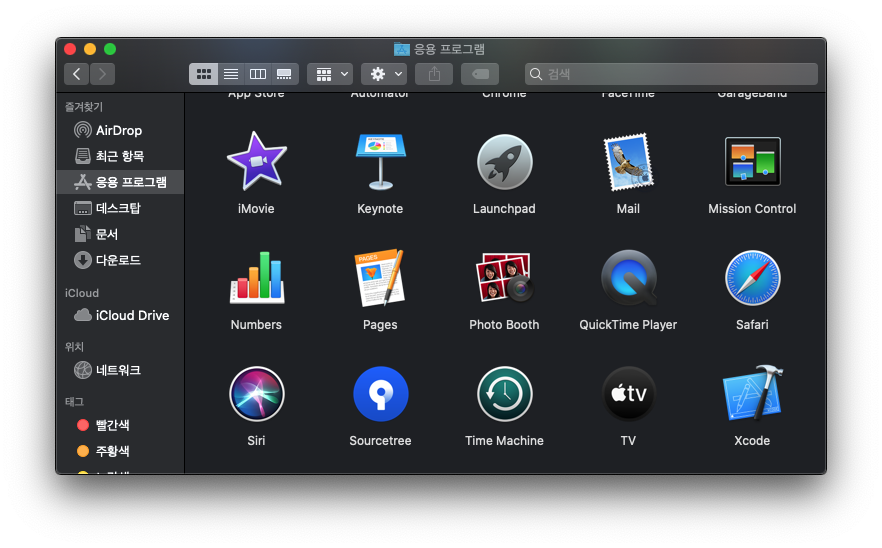Screen dimensions: 882x548
Task: Open iCloud Drive in the sidebar
Action: (x=120, y=315)
